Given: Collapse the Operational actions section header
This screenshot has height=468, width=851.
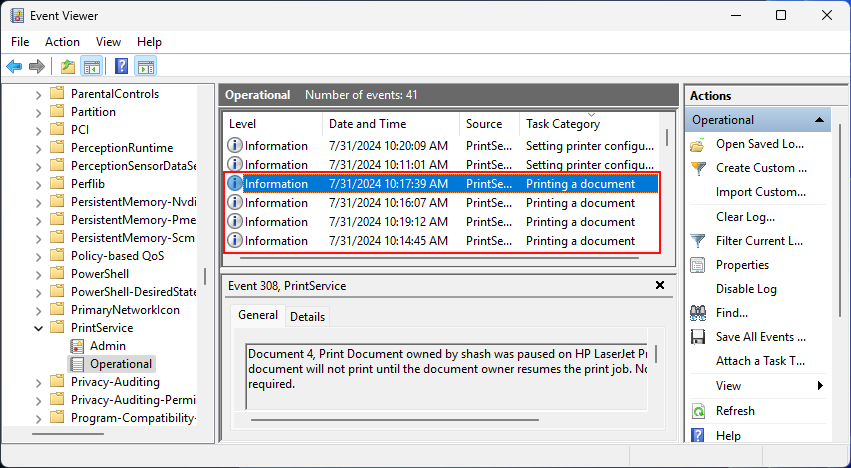Looking at the screenshot, I should (820, 120).
